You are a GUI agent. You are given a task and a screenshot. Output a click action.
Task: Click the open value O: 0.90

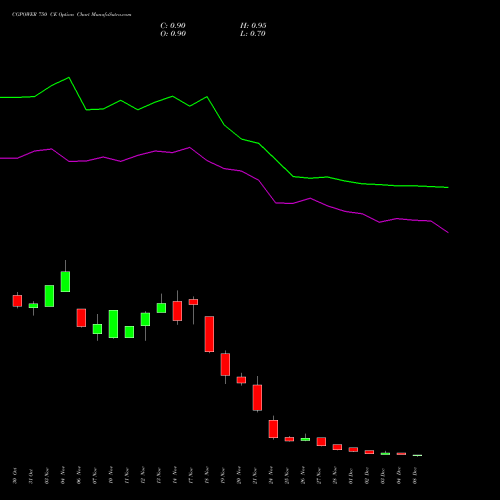coord(173,34)
